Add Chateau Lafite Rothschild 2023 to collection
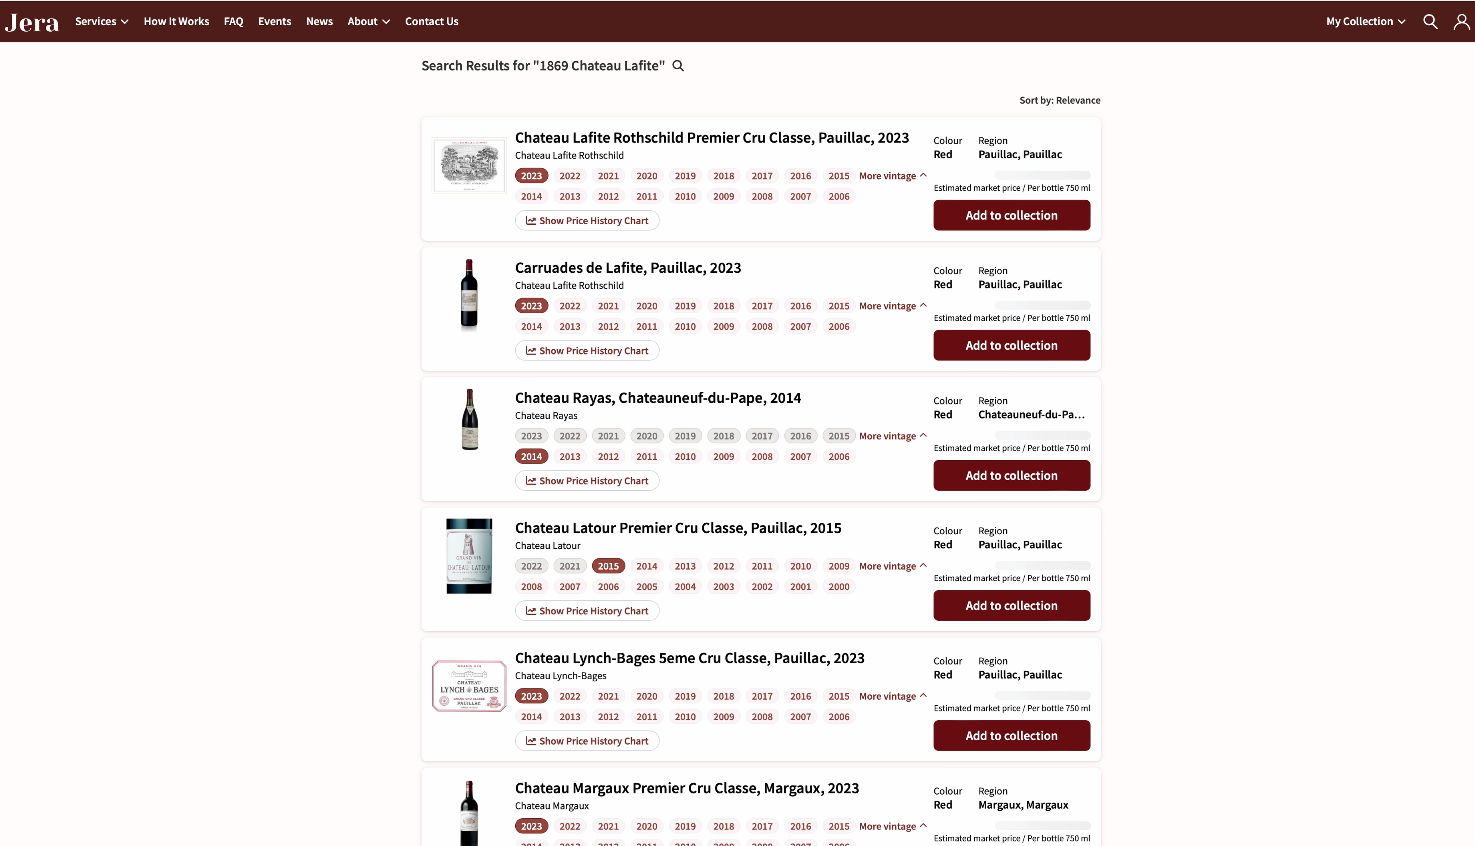Screen dimensions: 1475x846 [1012, 215]
